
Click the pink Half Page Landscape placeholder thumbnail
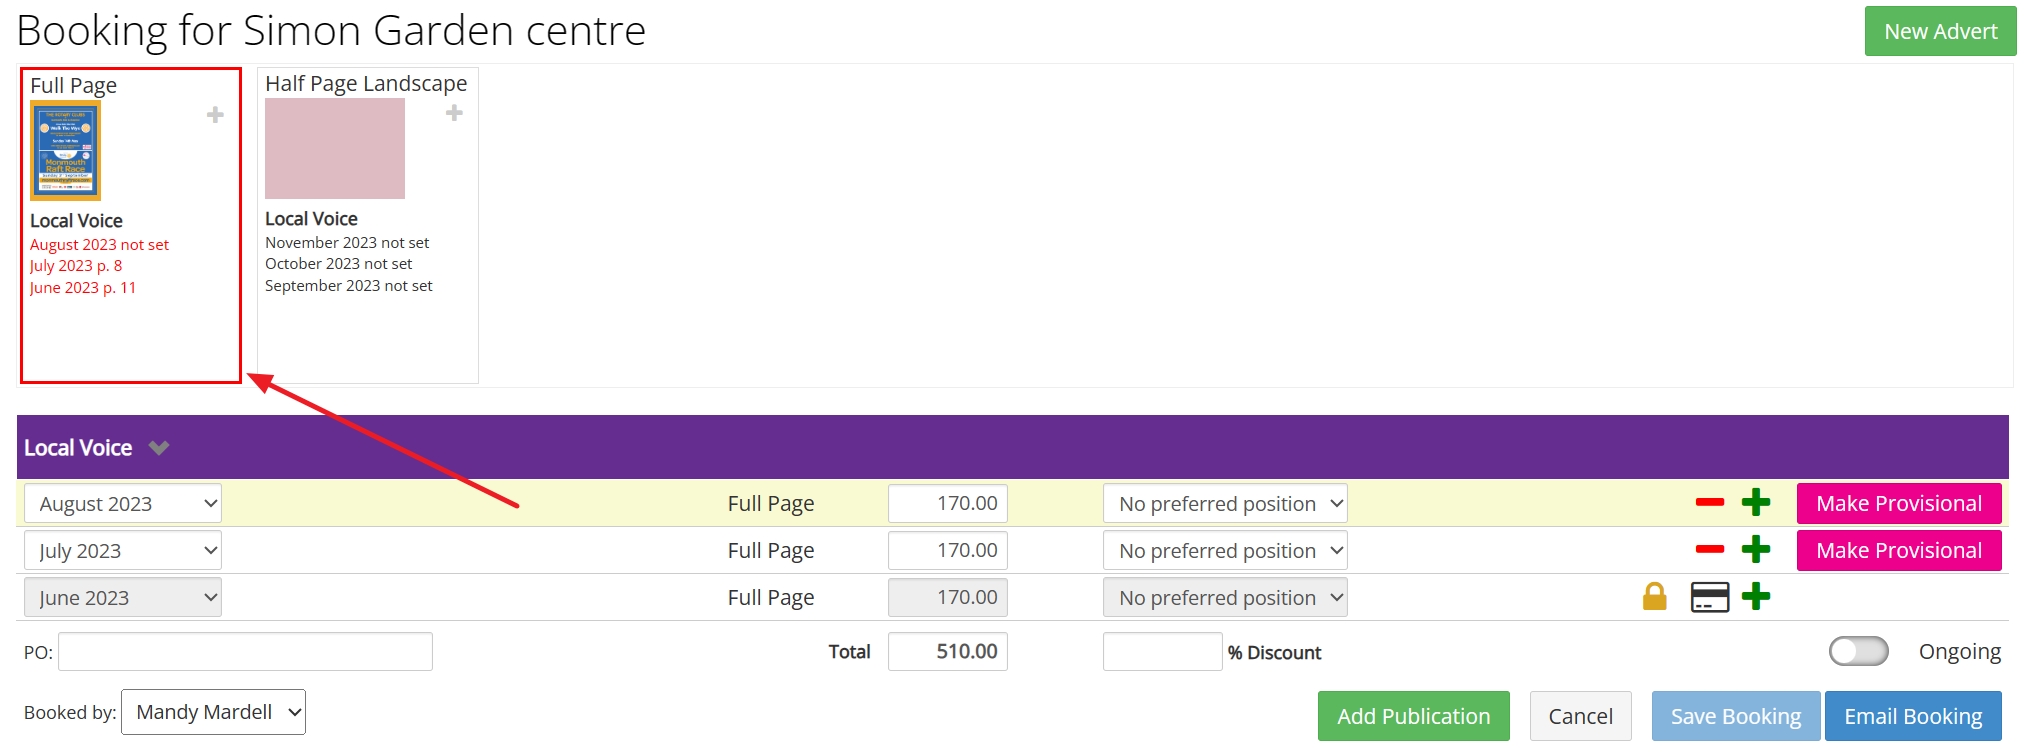(335, 148)
